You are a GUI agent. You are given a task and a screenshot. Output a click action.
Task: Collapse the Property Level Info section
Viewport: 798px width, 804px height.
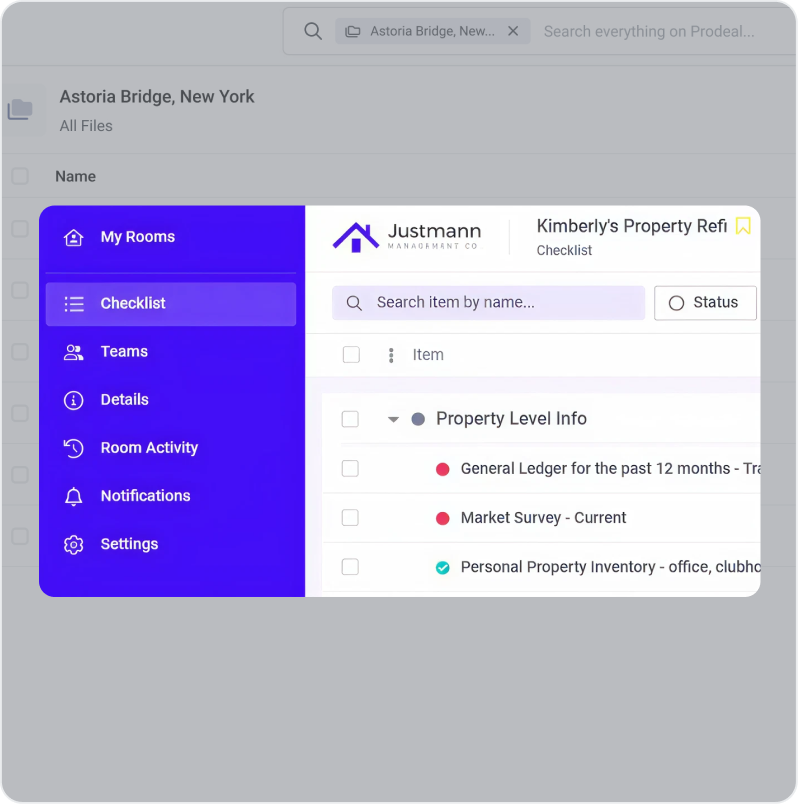pyautogui.click(x=393, y=420)
